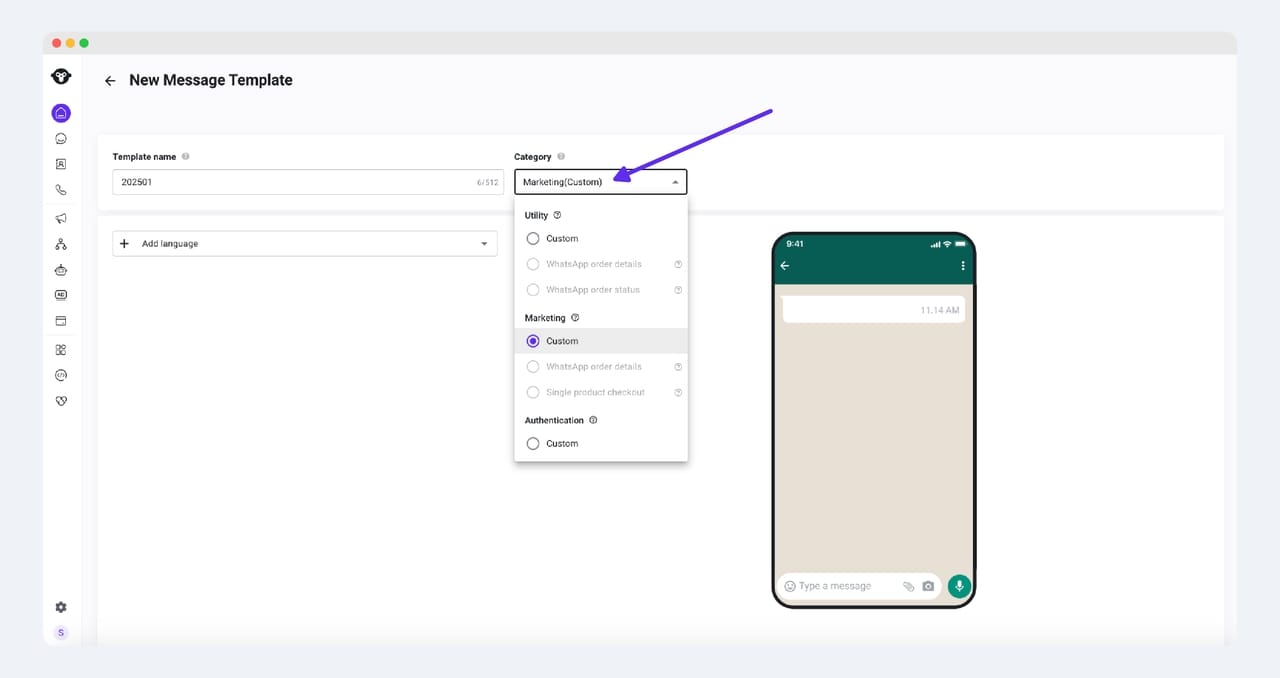
Task: Click the emoji icon in phone message bar
Action: [x=790, y=586]
